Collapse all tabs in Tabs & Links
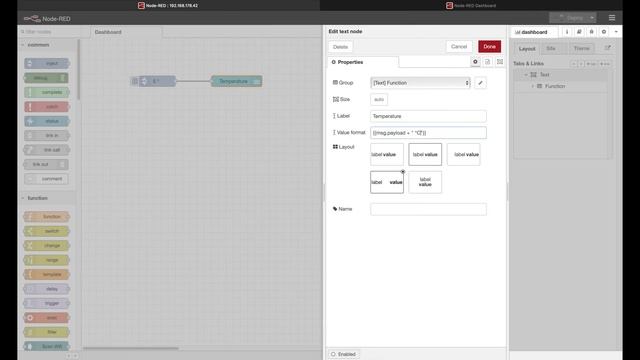This screenshot has height=360, width=640. point(574,64)
